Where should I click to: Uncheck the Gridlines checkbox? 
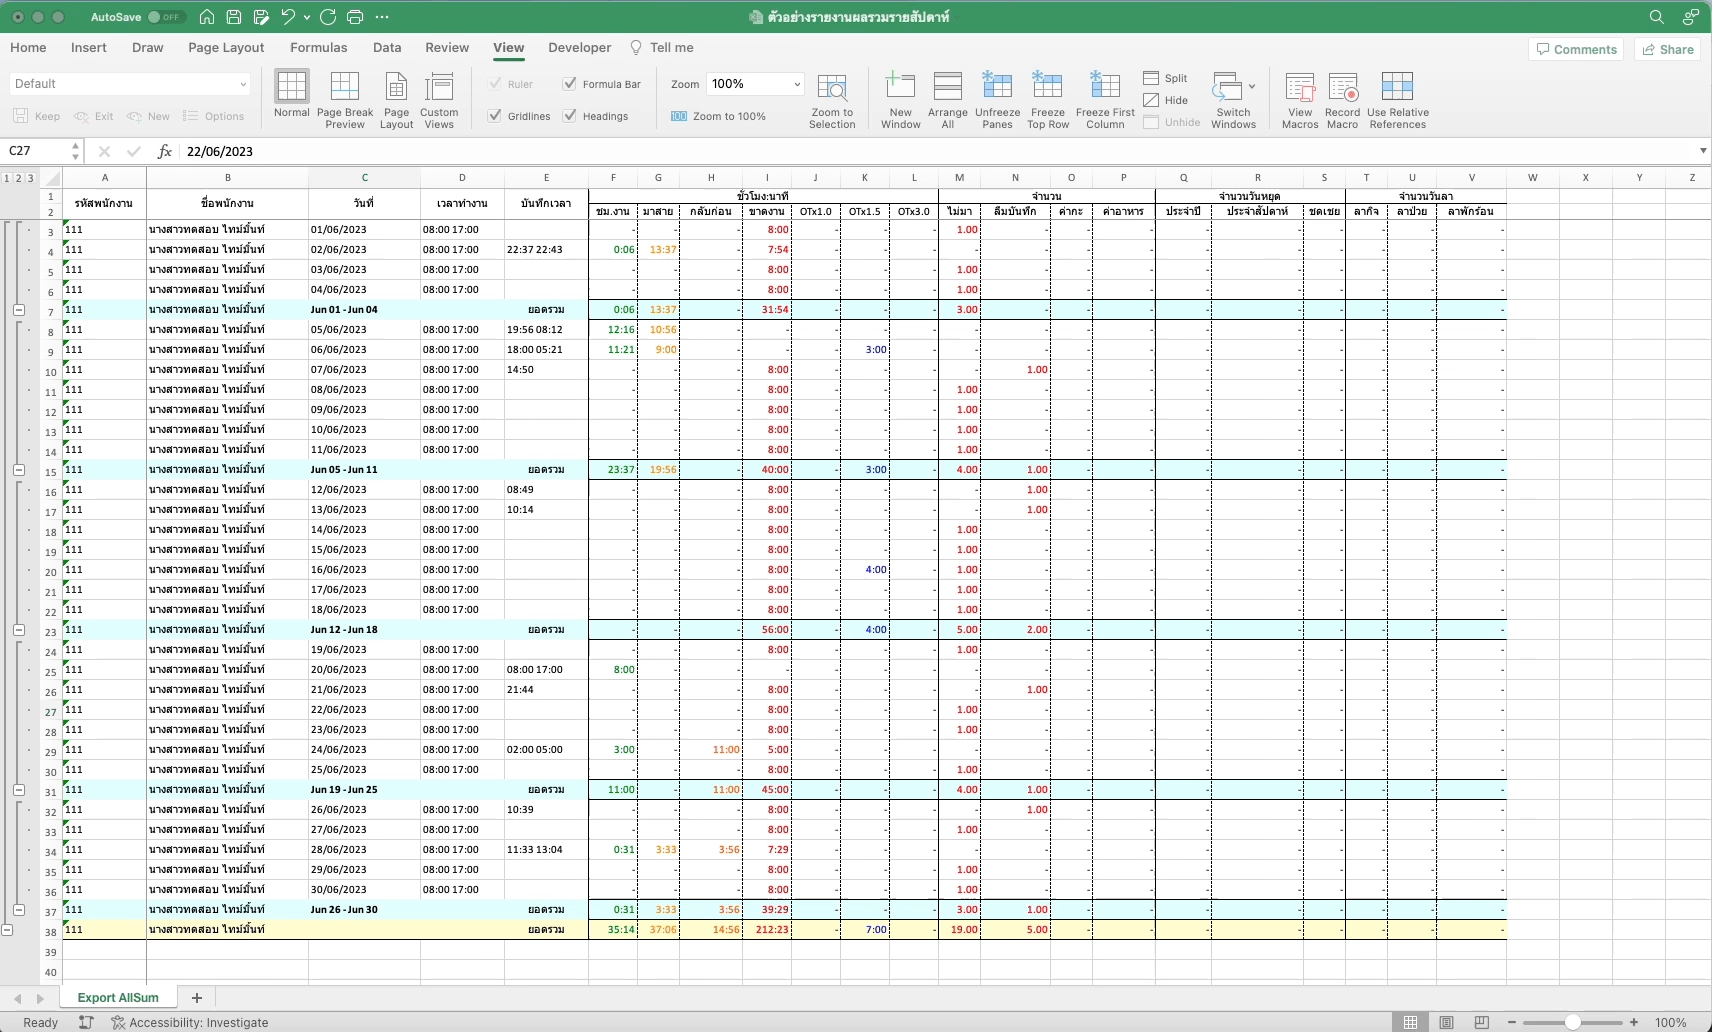tap(495, 116)
